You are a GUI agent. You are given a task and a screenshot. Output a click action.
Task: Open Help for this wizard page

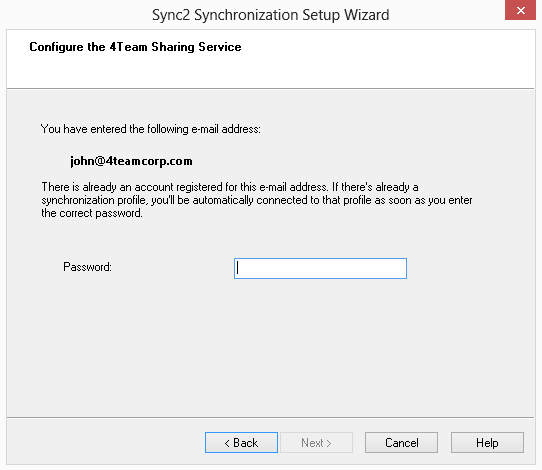coord(487,442)
